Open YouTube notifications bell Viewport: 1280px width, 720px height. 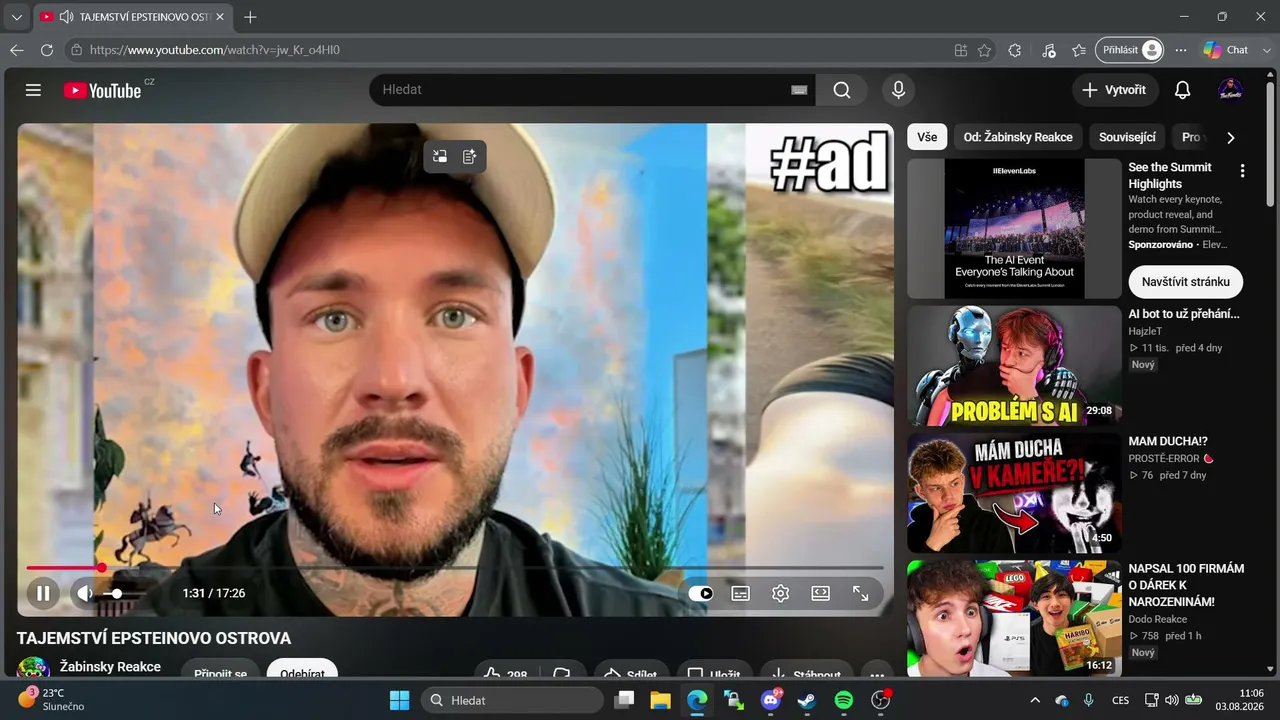tap(1182, 90)
